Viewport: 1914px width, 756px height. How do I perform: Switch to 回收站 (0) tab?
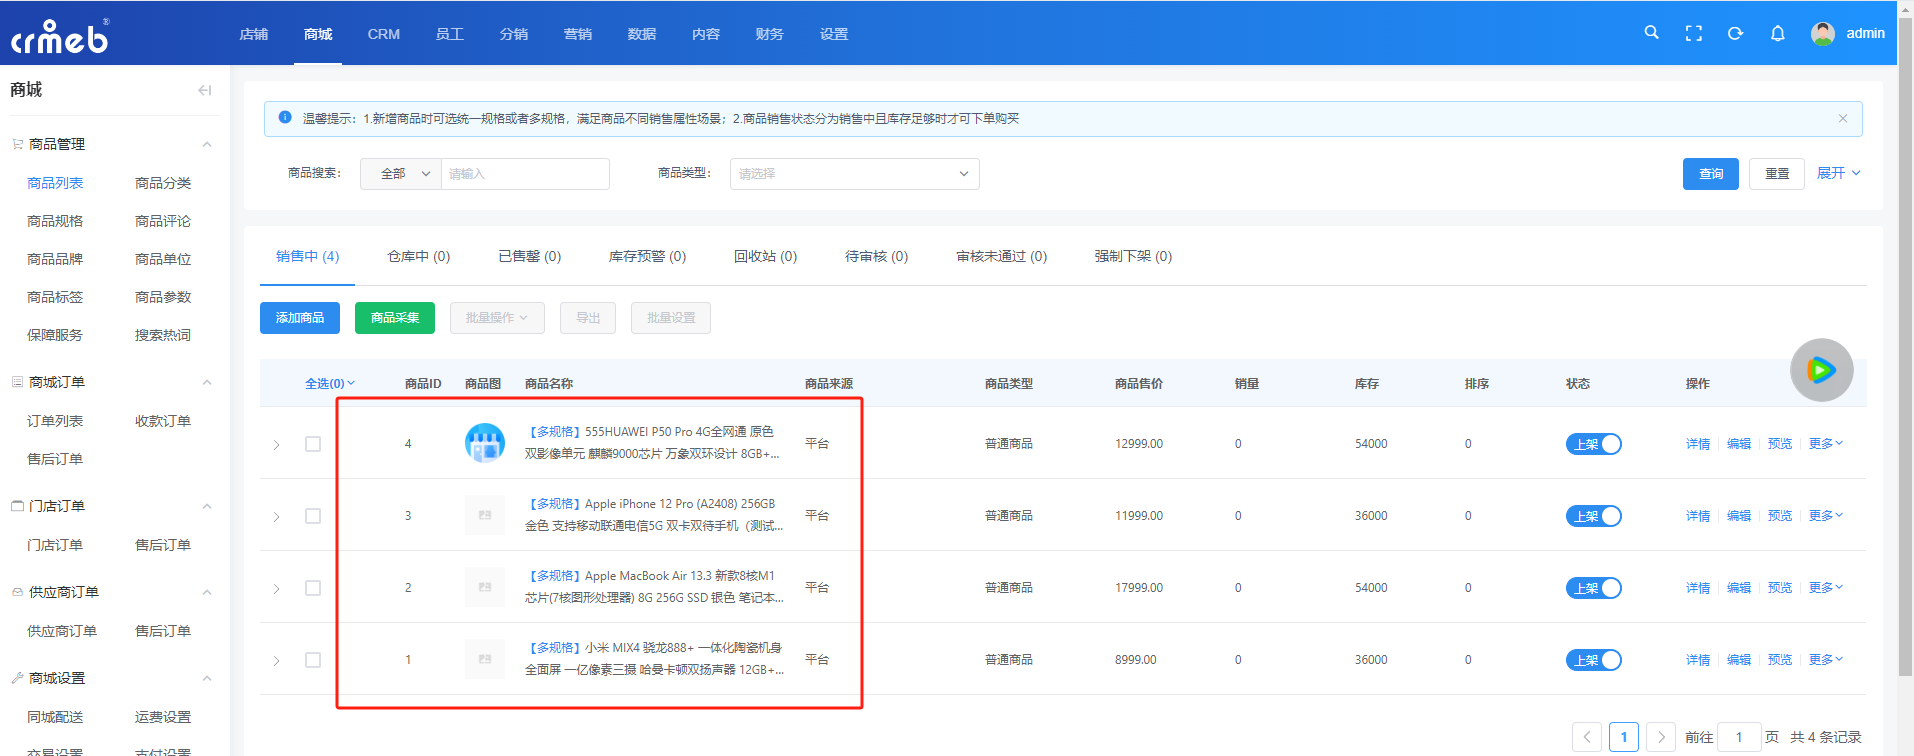point(766,256)
